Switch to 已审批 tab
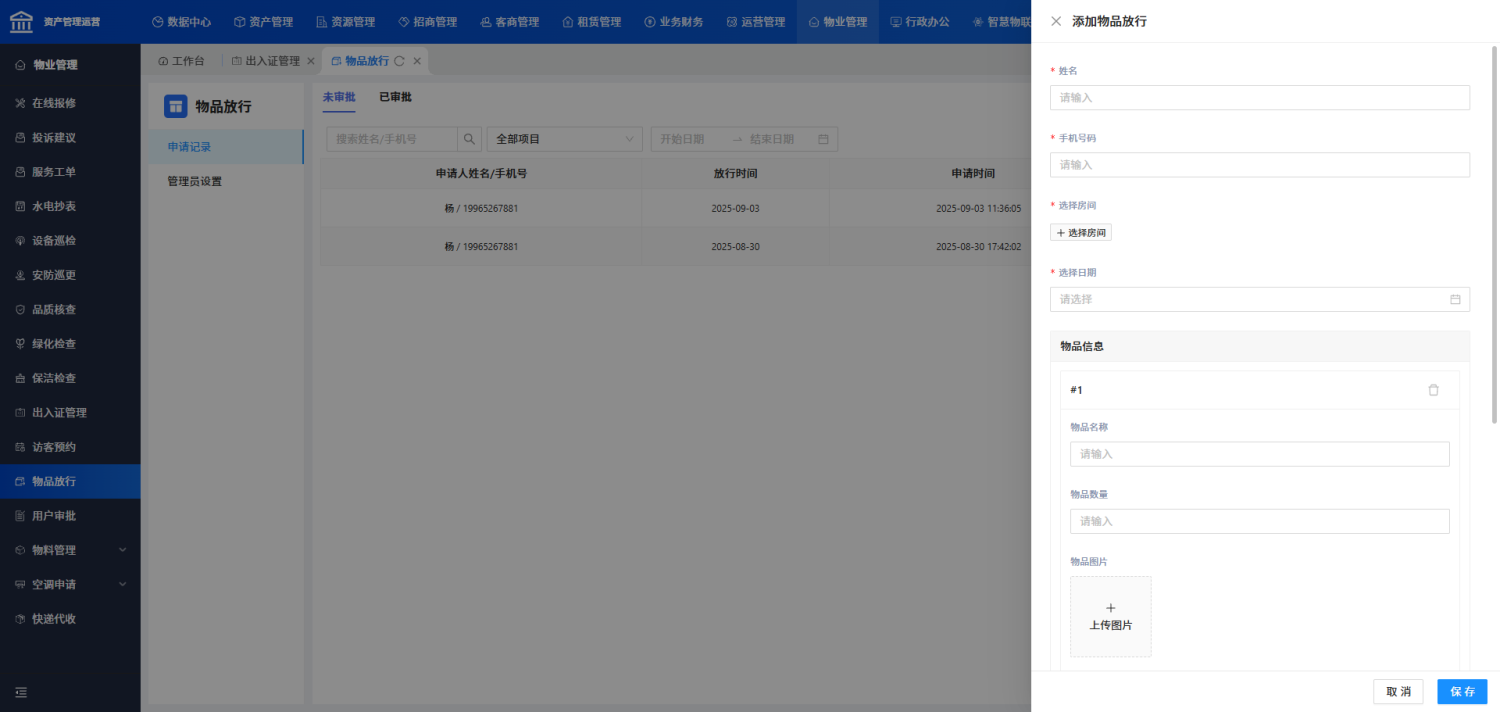This screenshot has width=1500, height=712. point(395,97)
